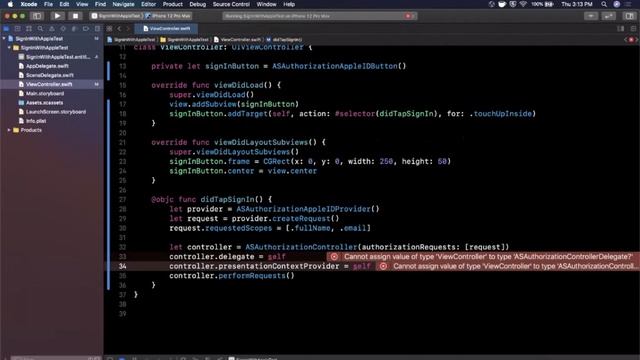Open Notification Center list icon

(629, 4)
